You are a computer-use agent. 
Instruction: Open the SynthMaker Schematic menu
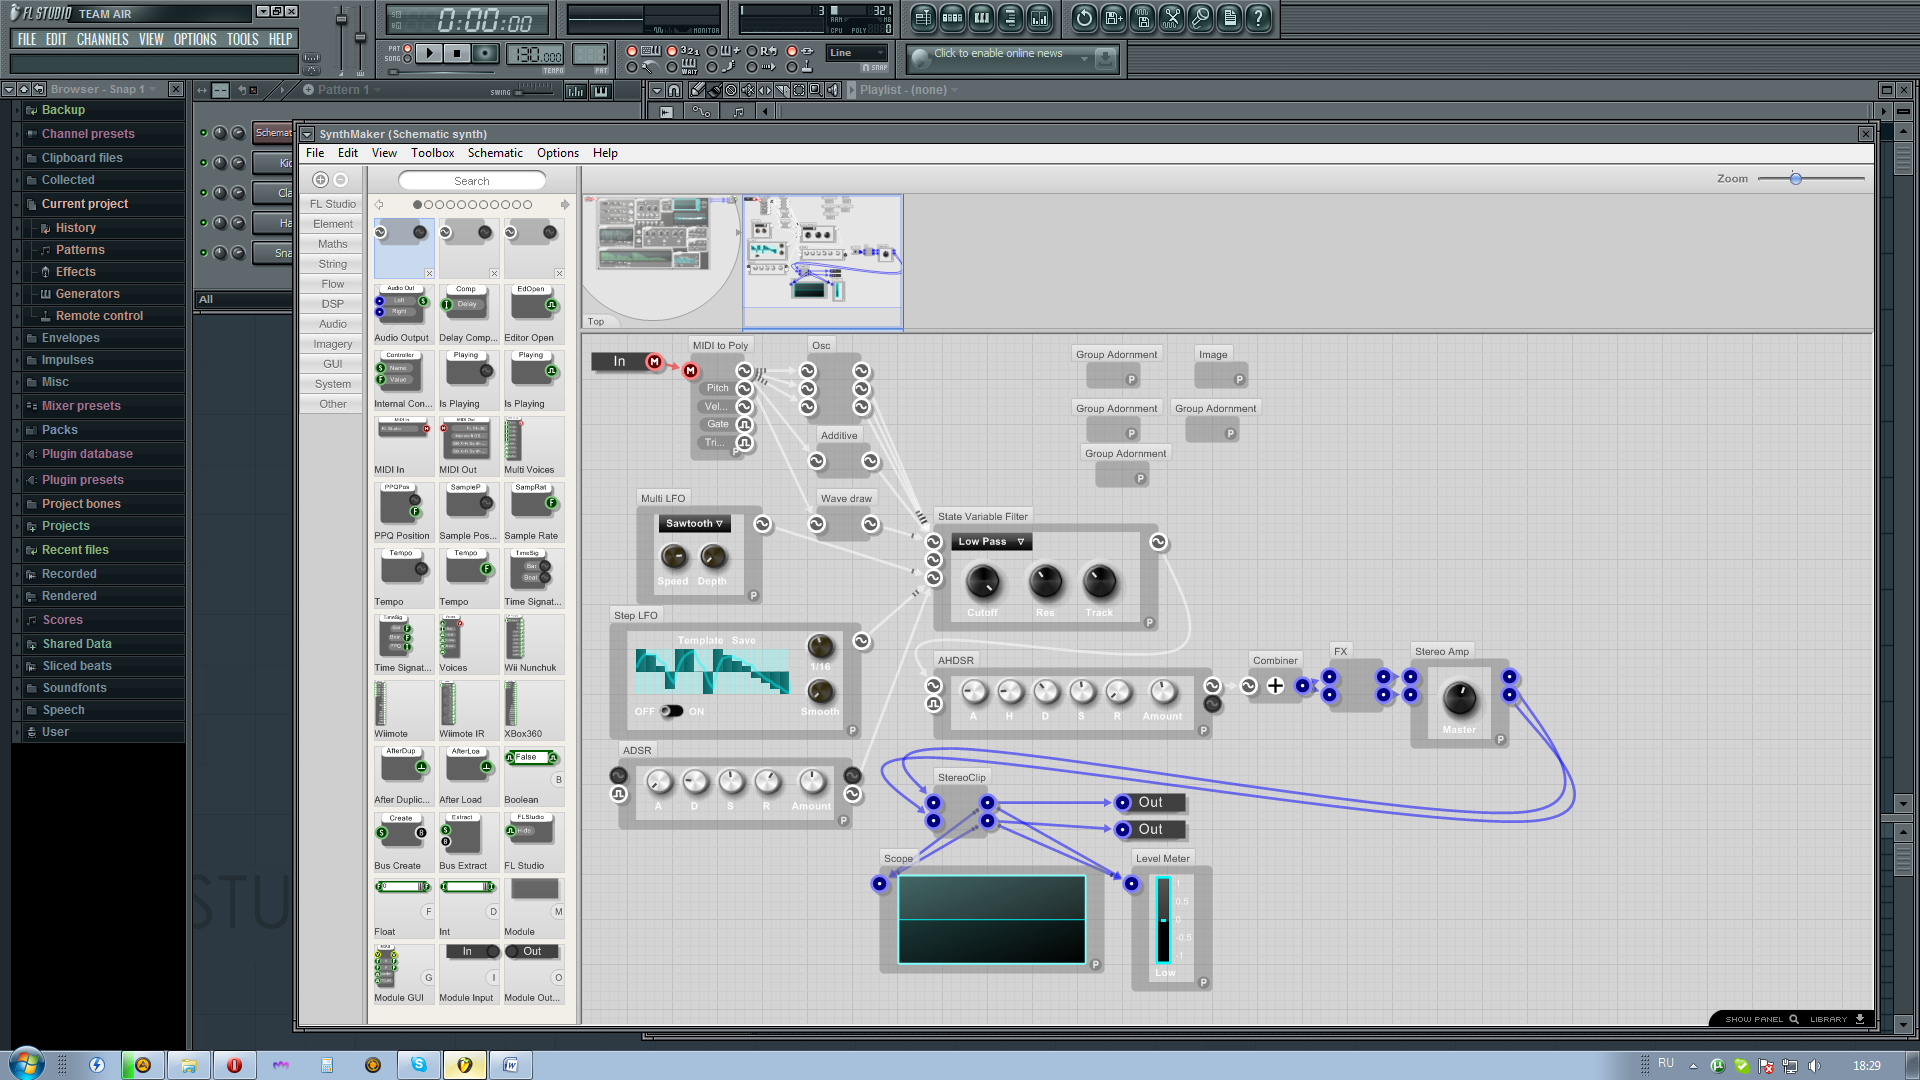(495, 153)
